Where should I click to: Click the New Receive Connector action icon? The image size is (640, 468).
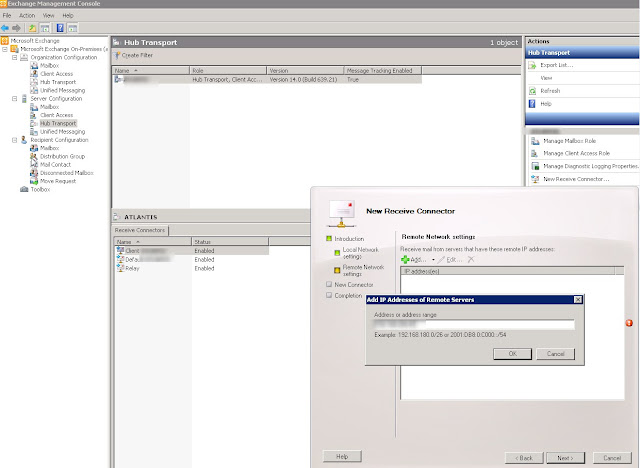[535, 179]
